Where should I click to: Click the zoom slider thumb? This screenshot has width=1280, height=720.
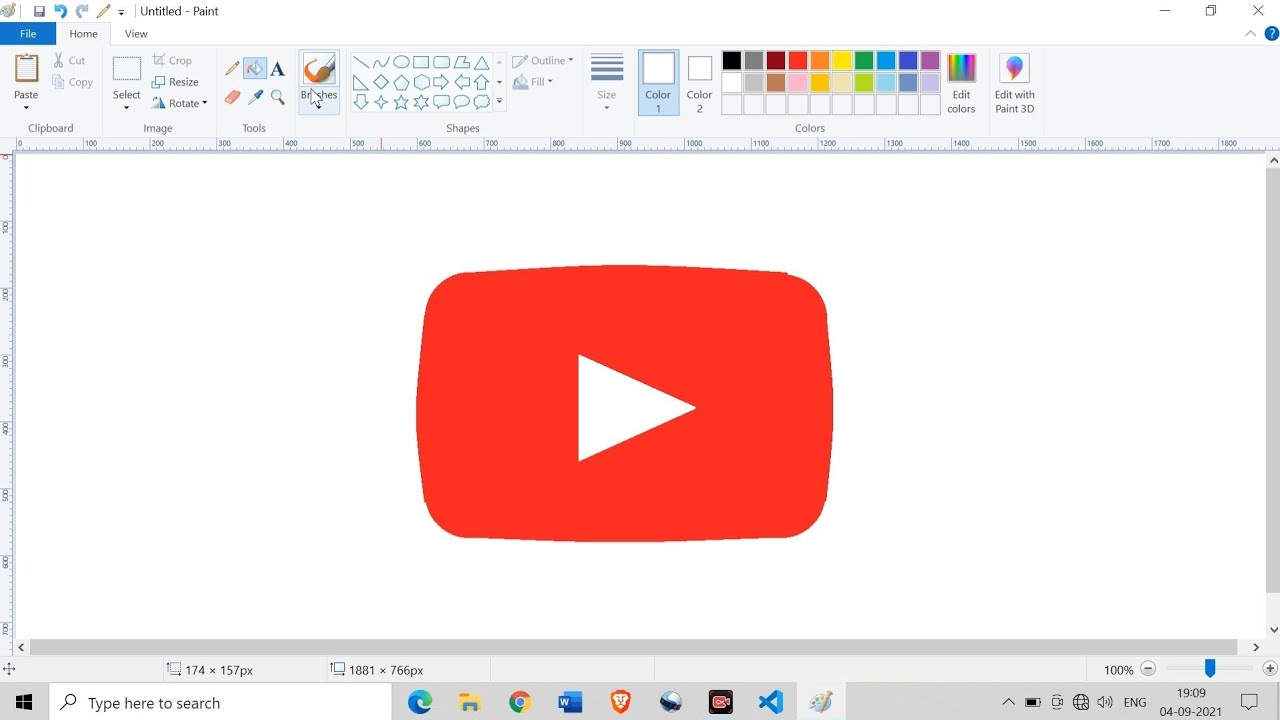coord(1209,669)
